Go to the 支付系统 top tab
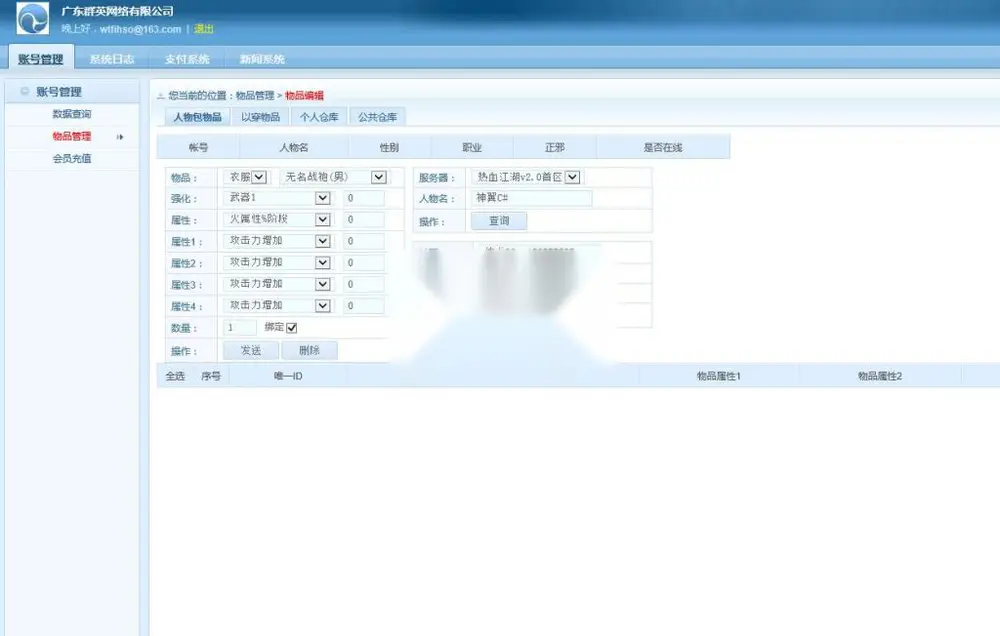 (187, 59)
